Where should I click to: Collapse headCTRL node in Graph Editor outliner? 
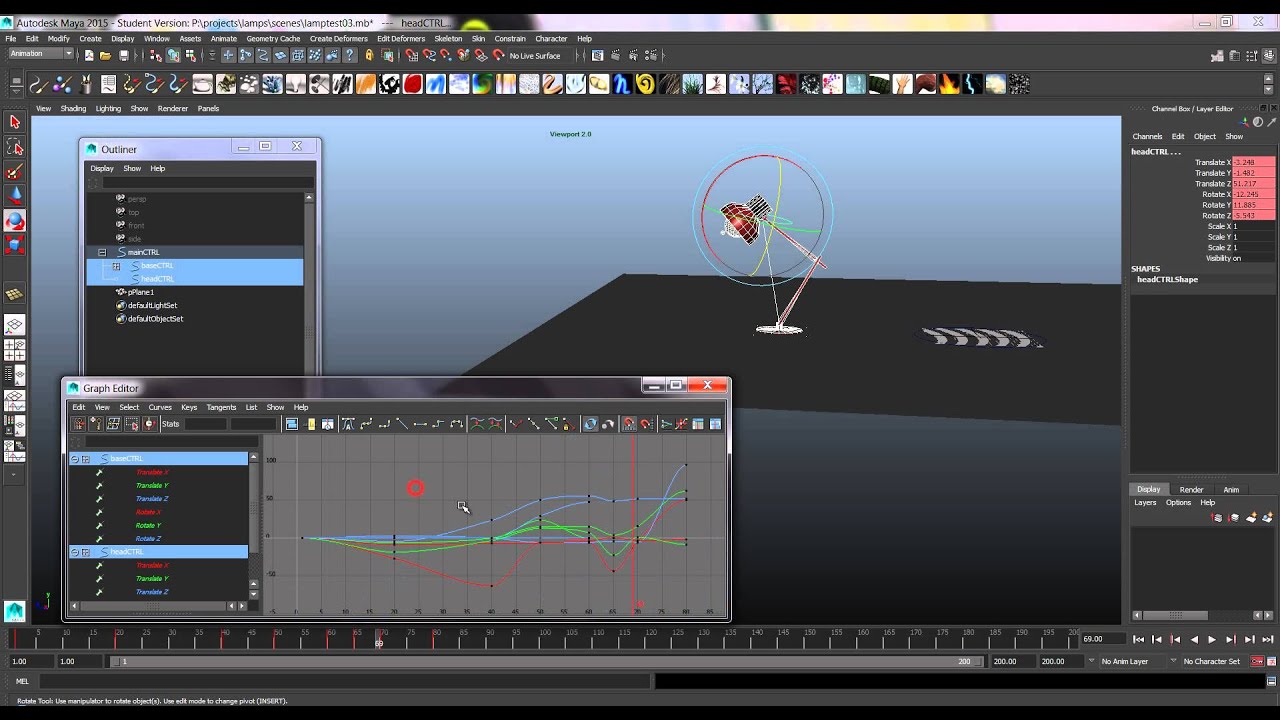75,552
